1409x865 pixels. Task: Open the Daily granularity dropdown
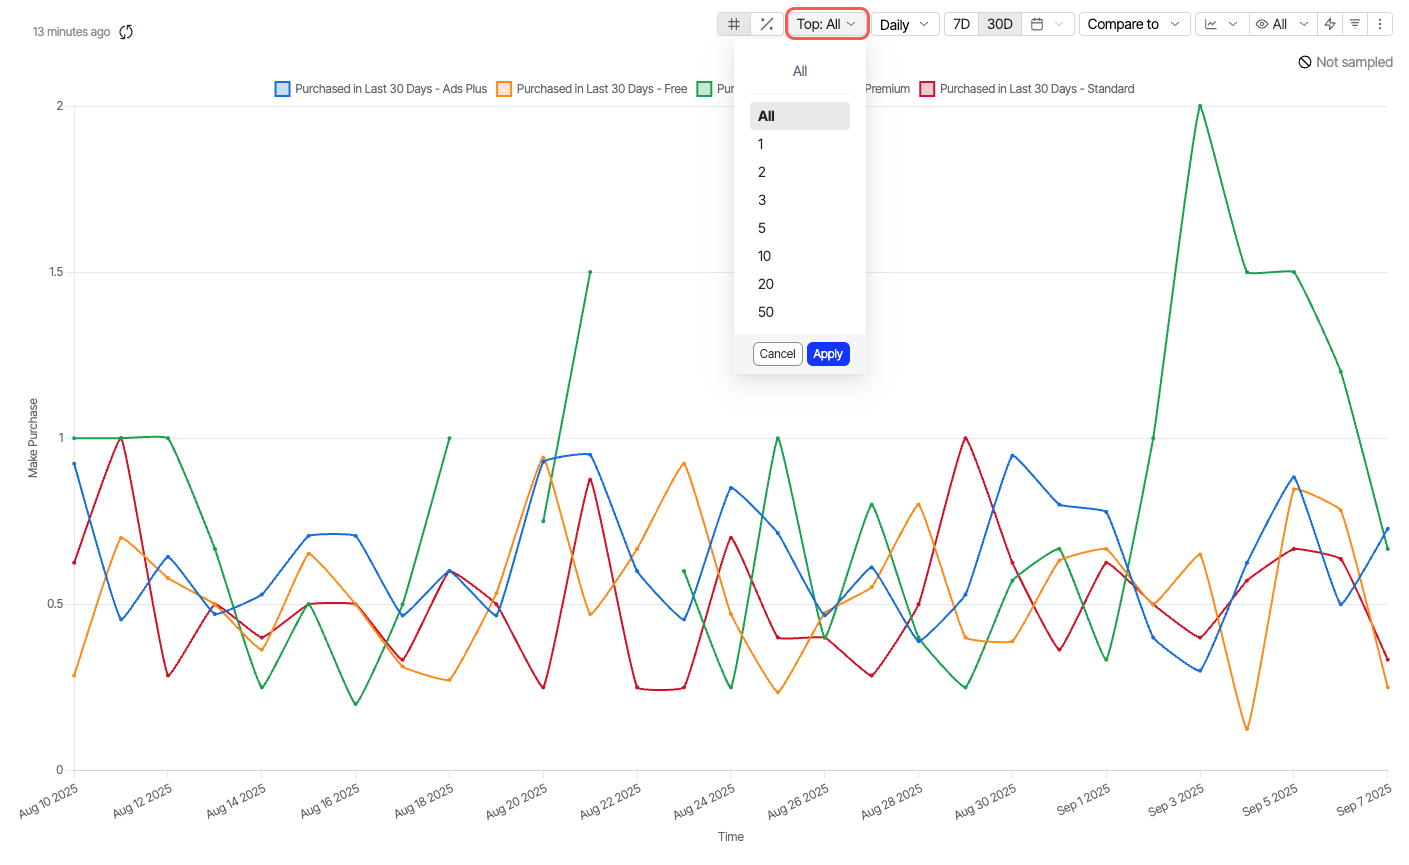tap(904, 24)
